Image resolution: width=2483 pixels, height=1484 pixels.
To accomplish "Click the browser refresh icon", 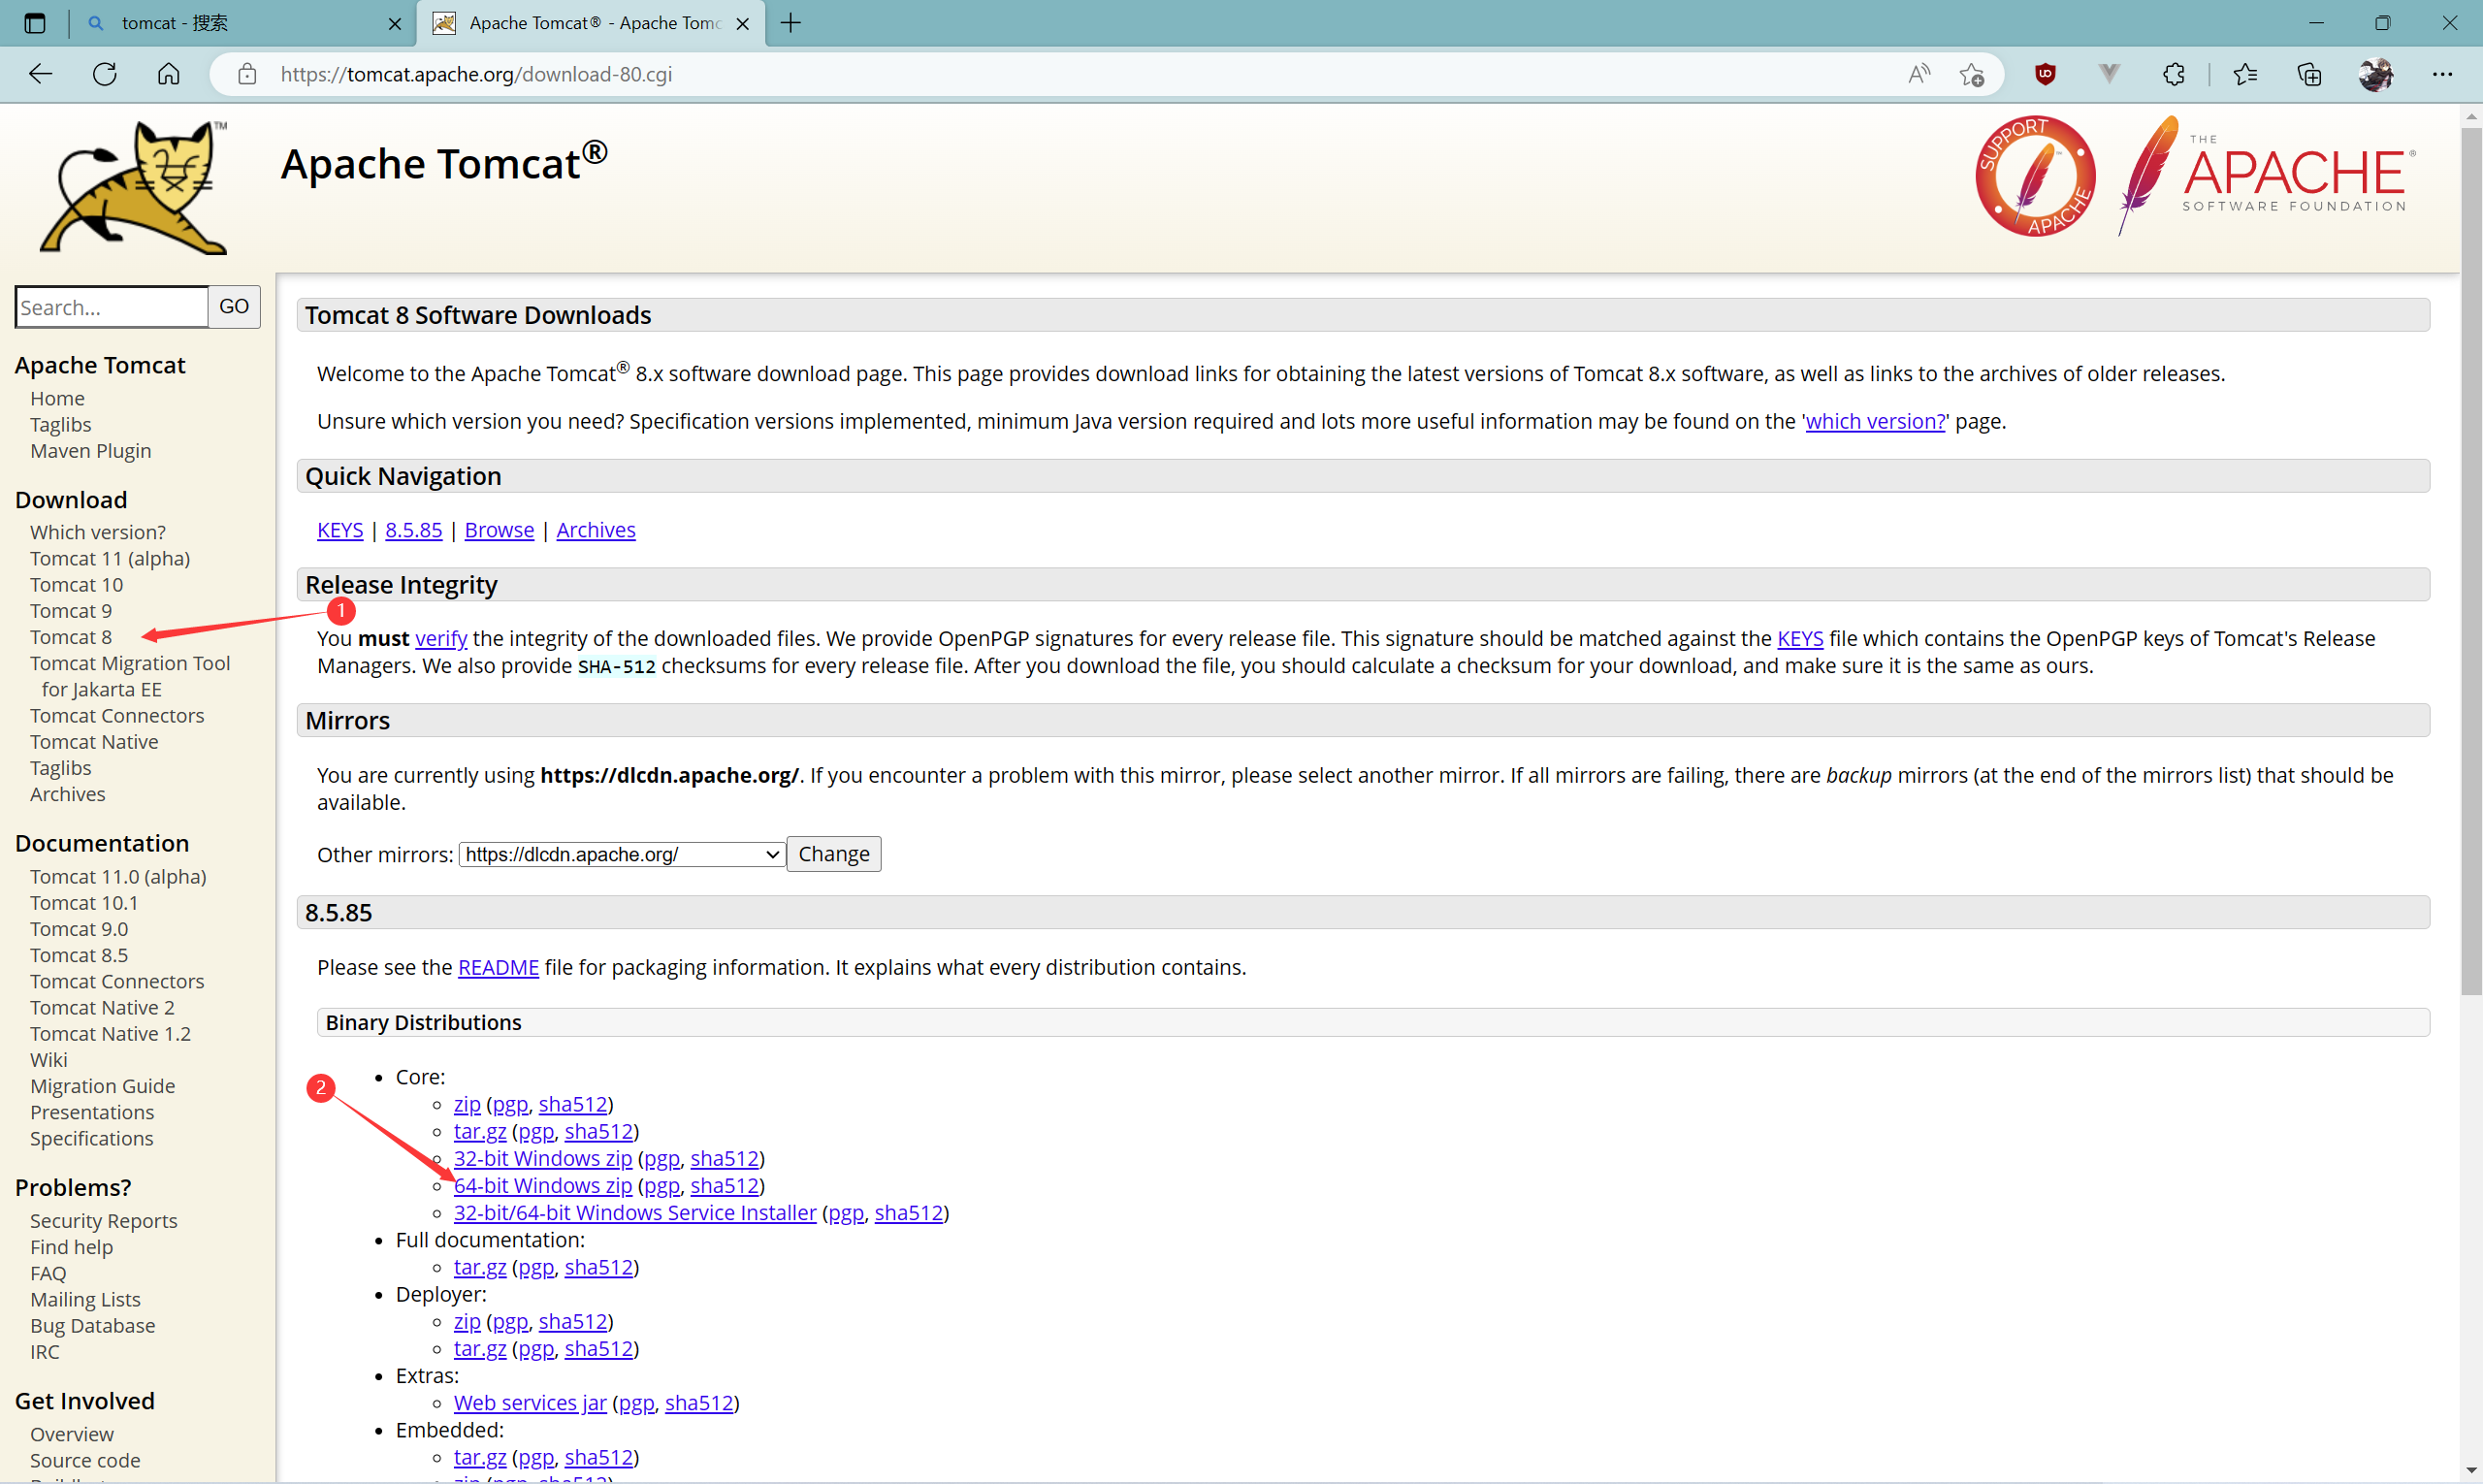I will tap(105, 74).
